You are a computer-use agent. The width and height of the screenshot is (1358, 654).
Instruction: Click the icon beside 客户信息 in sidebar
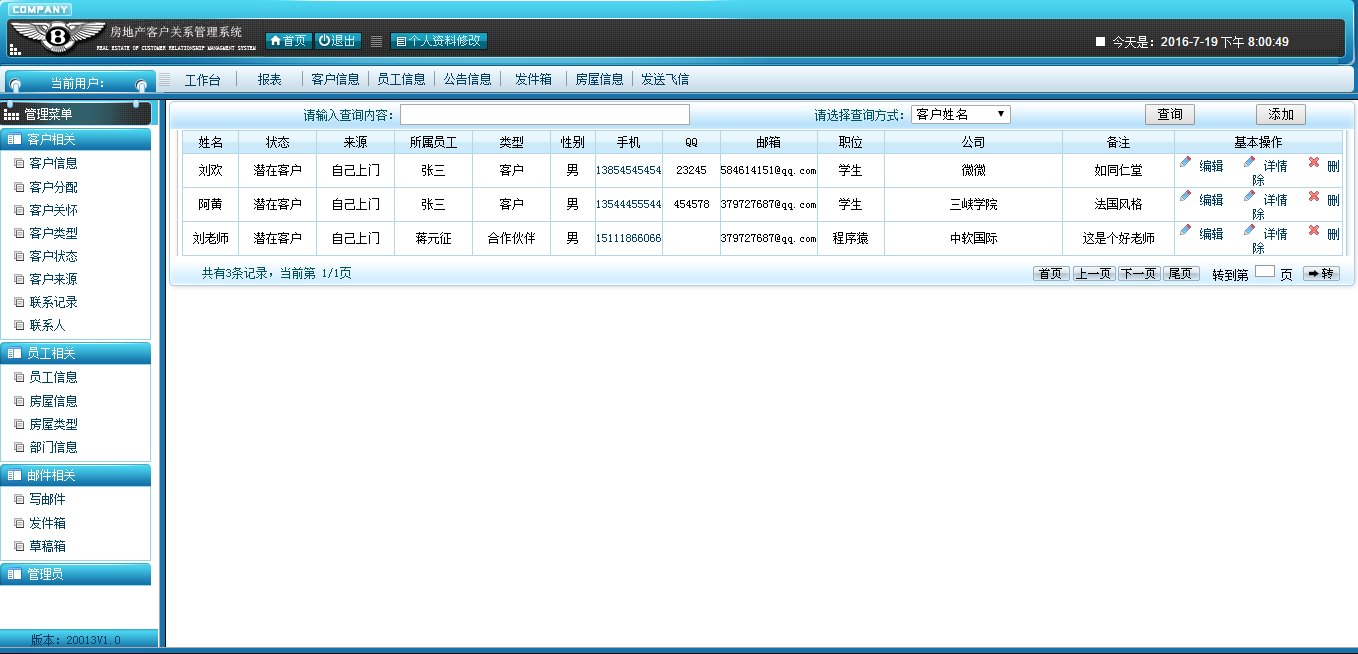tap(19, 164)
